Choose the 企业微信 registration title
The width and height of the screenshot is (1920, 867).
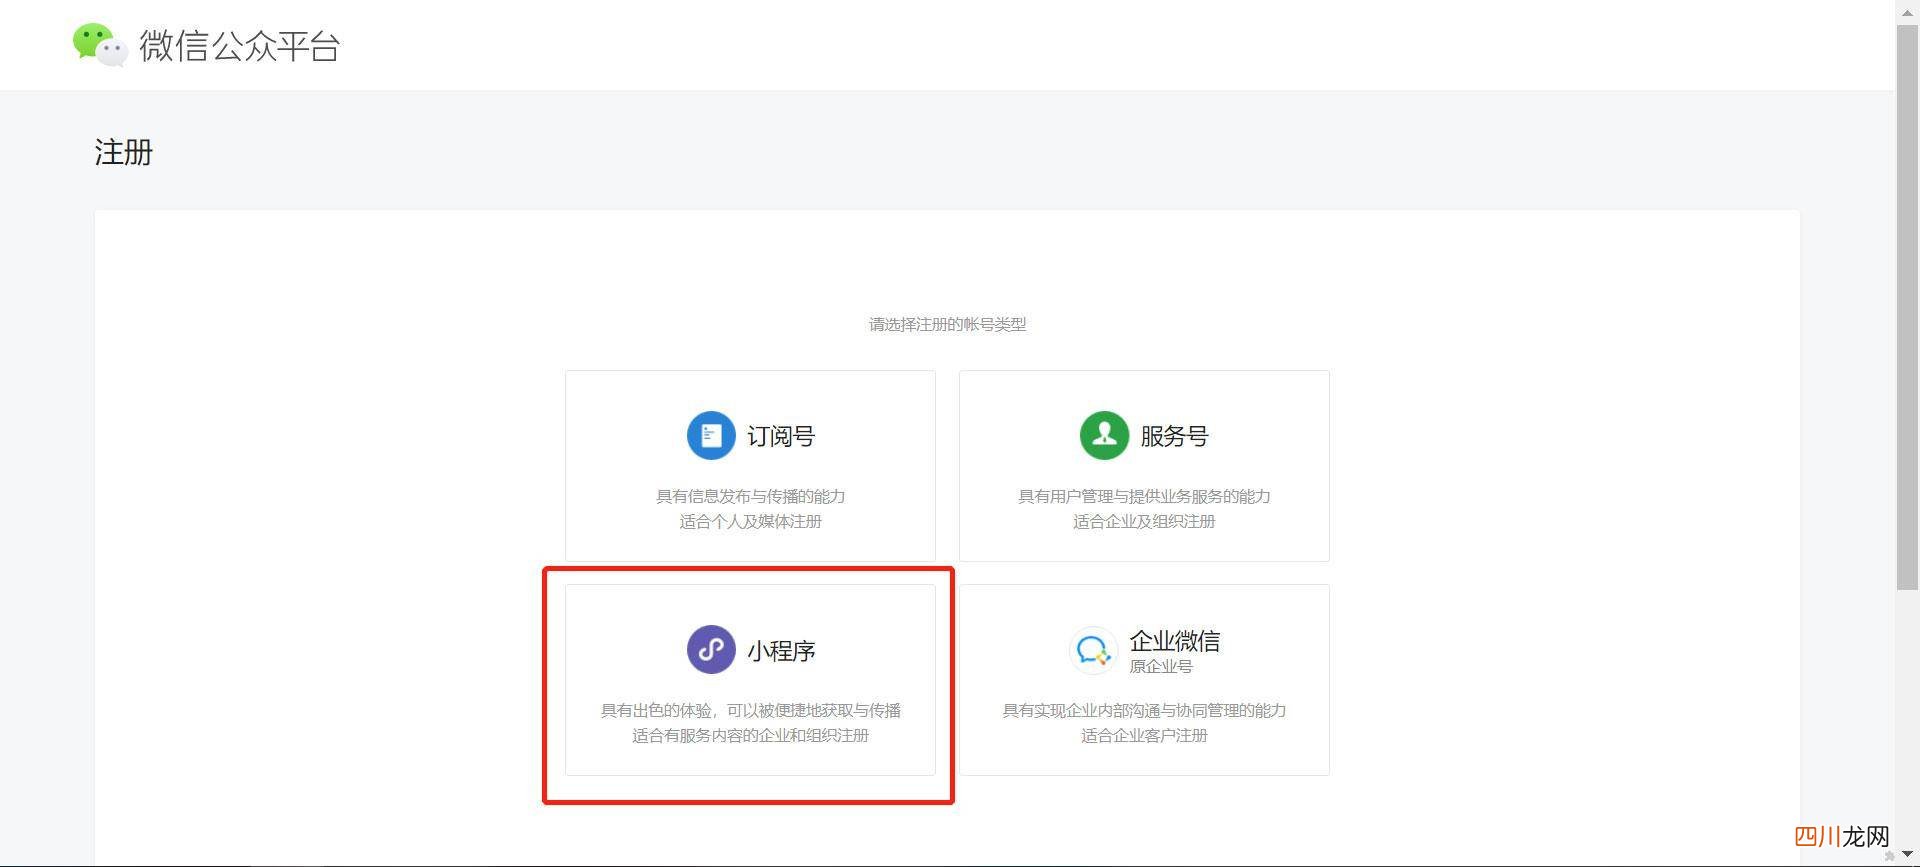tap(1175, 640)
